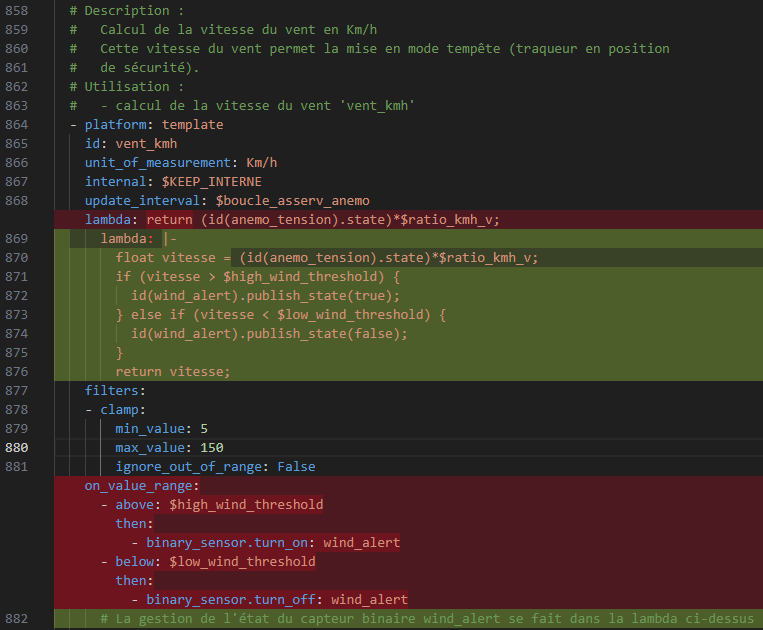Click line number 876 in the gutter
763x630 pixels.
17,372
